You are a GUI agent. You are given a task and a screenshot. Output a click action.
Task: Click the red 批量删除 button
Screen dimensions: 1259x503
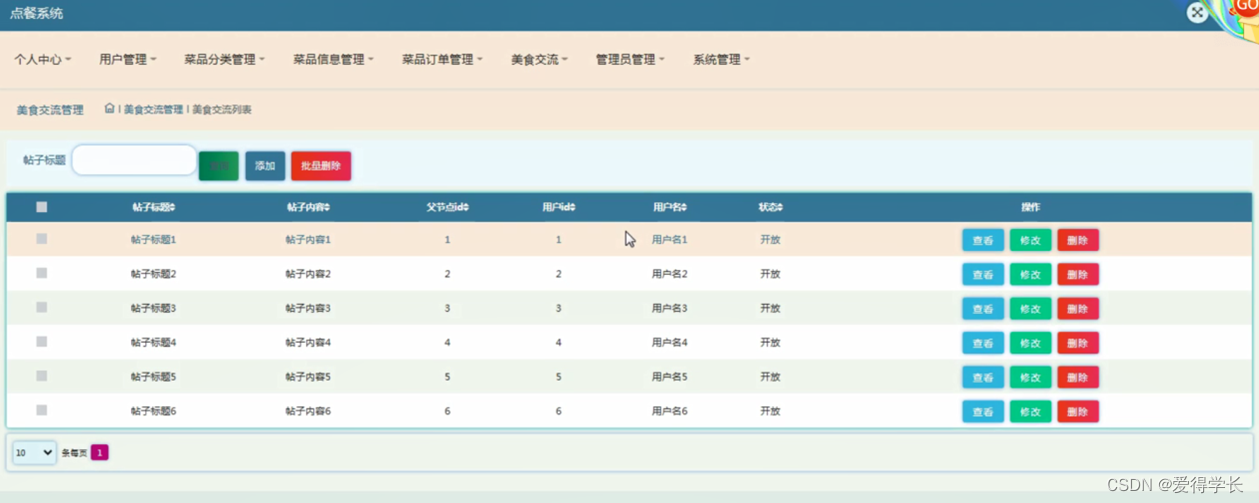click(321, 166)
